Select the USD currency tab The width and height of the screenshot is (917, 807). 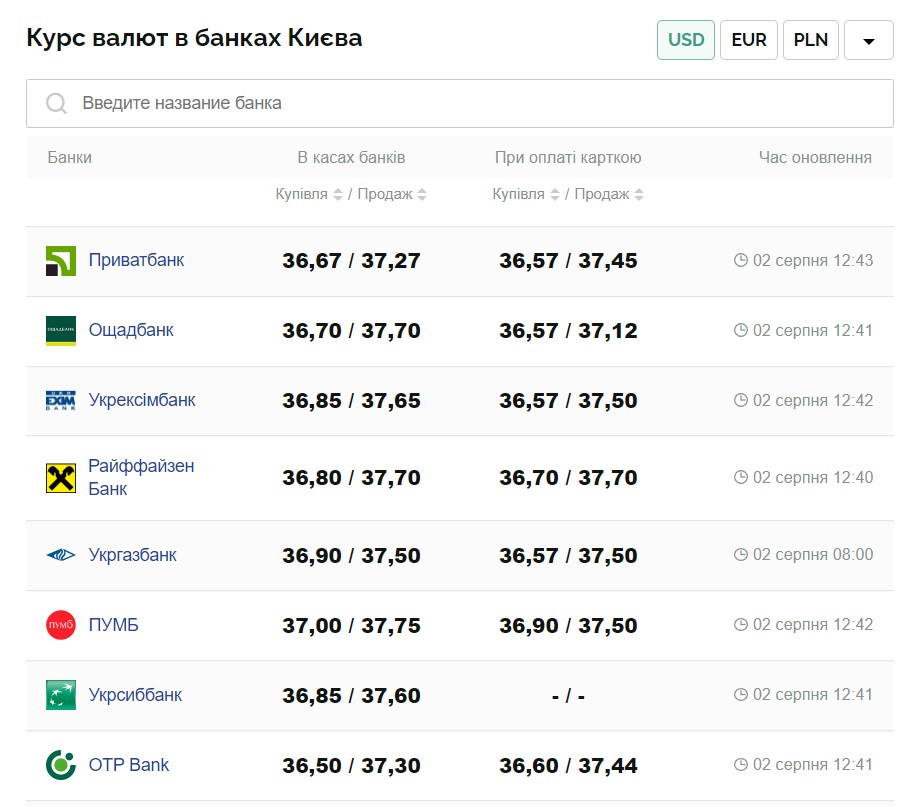[686, 40]
